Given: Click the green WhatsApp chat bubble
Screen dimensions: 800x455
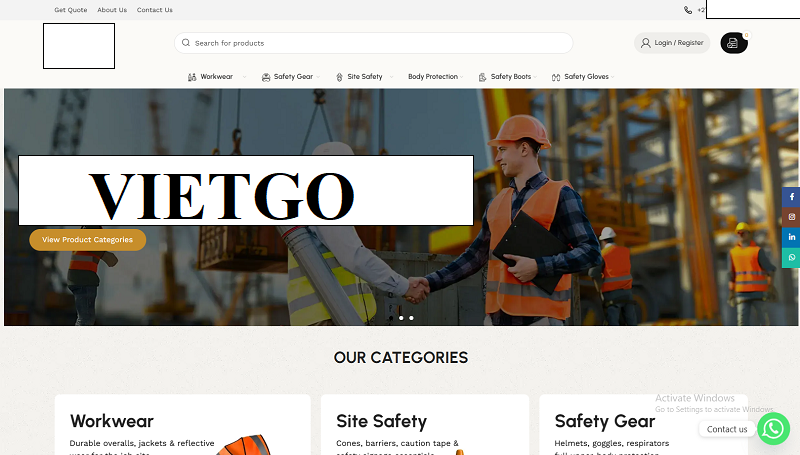Looking at the screenshot, I should 773,428.
